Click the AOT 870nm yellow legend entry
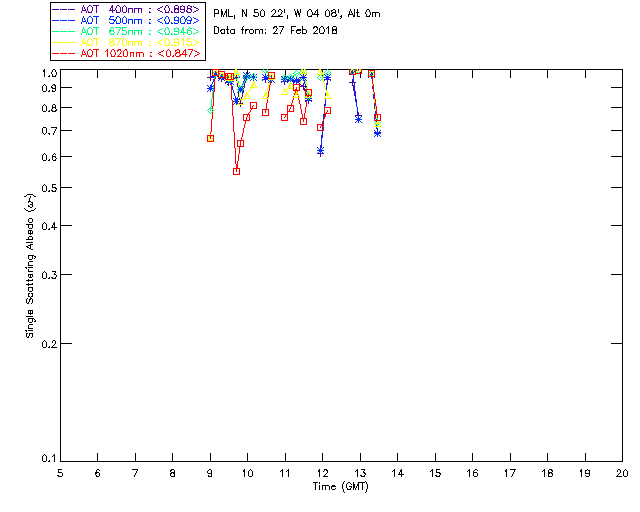This screenshot has height=512, width=640. (x=126, y=42)
